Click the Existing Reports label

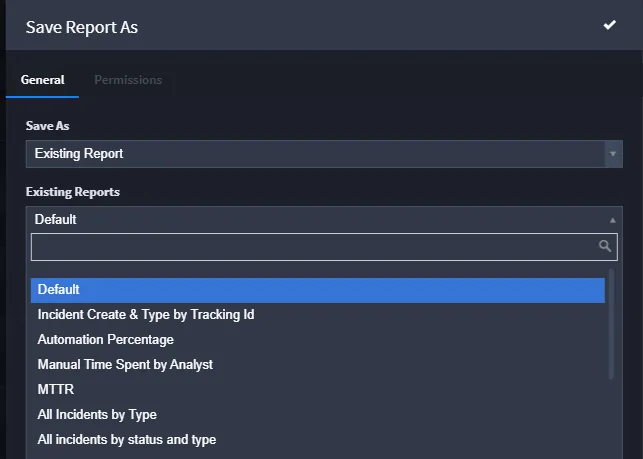point(73,192)
